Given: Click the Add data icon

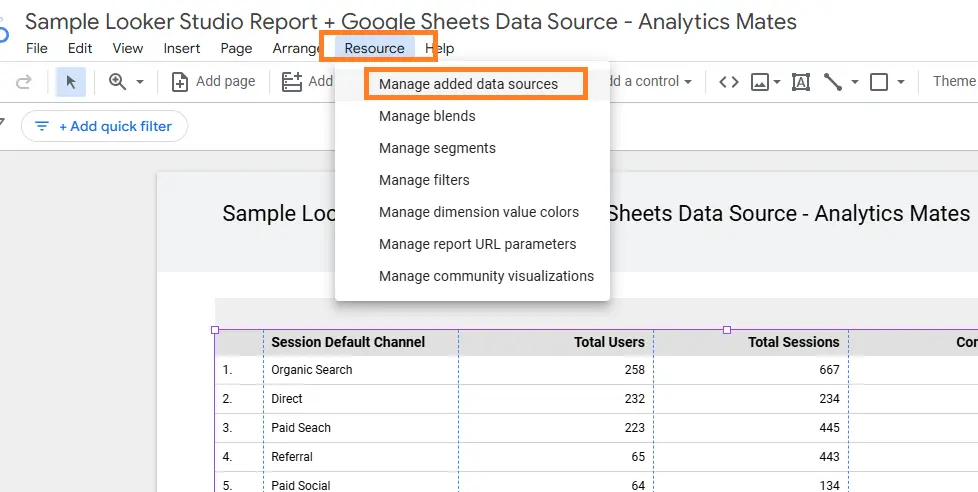Looking at the screenshot, I should (x=292, y=82).
